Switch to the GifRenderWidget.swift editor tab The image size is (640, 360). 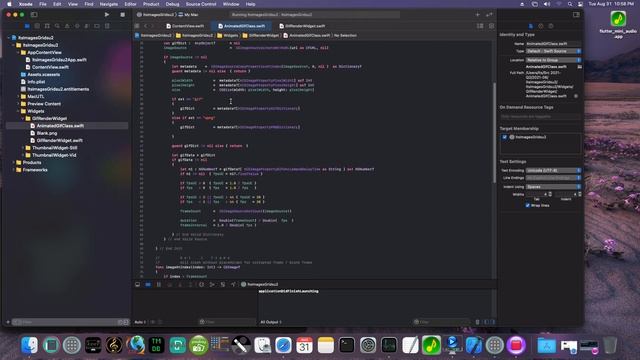[x=302, y=26]
